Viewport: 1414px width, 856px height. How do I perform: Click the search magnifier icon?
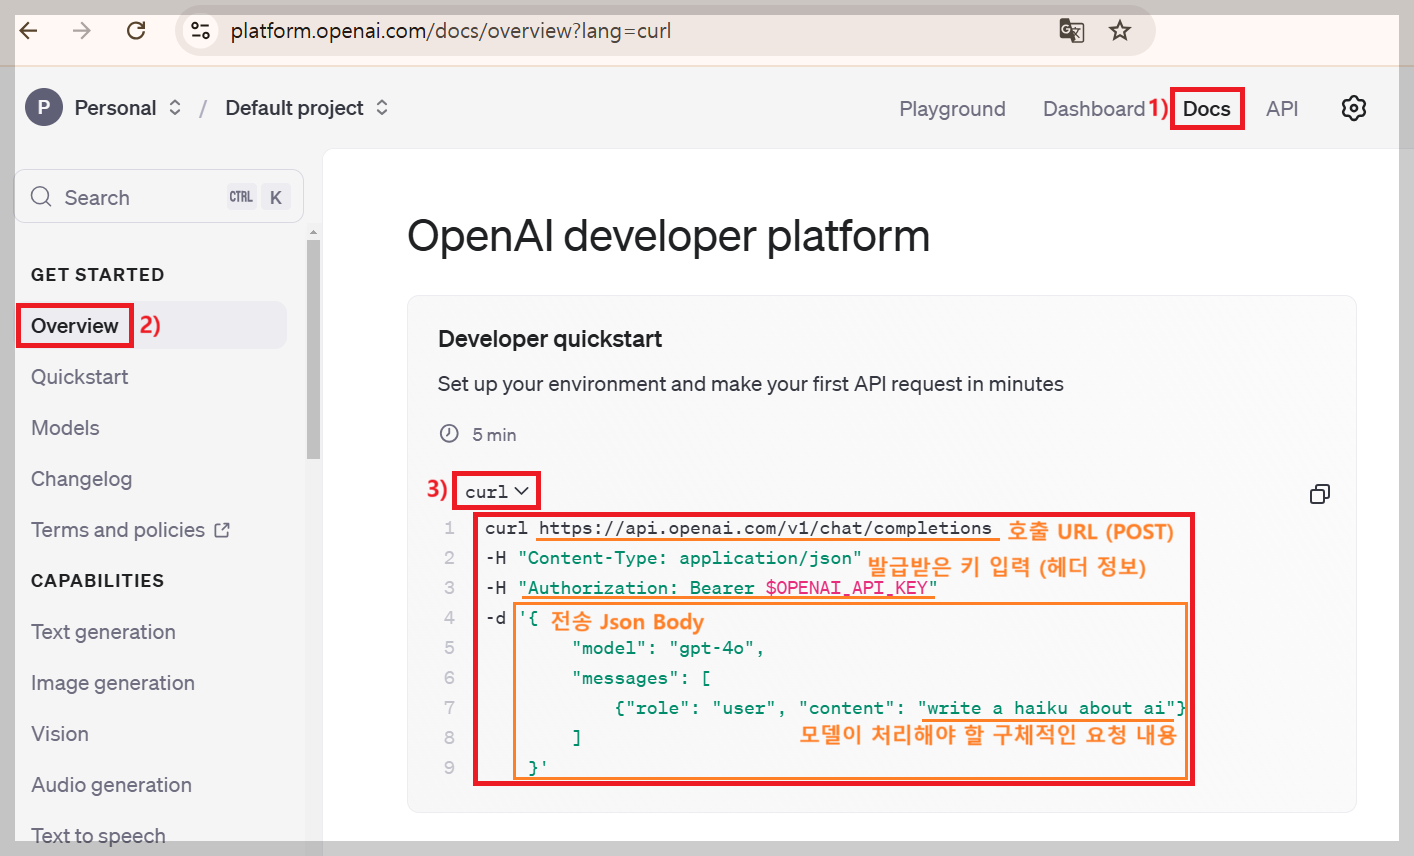point(41,197)
